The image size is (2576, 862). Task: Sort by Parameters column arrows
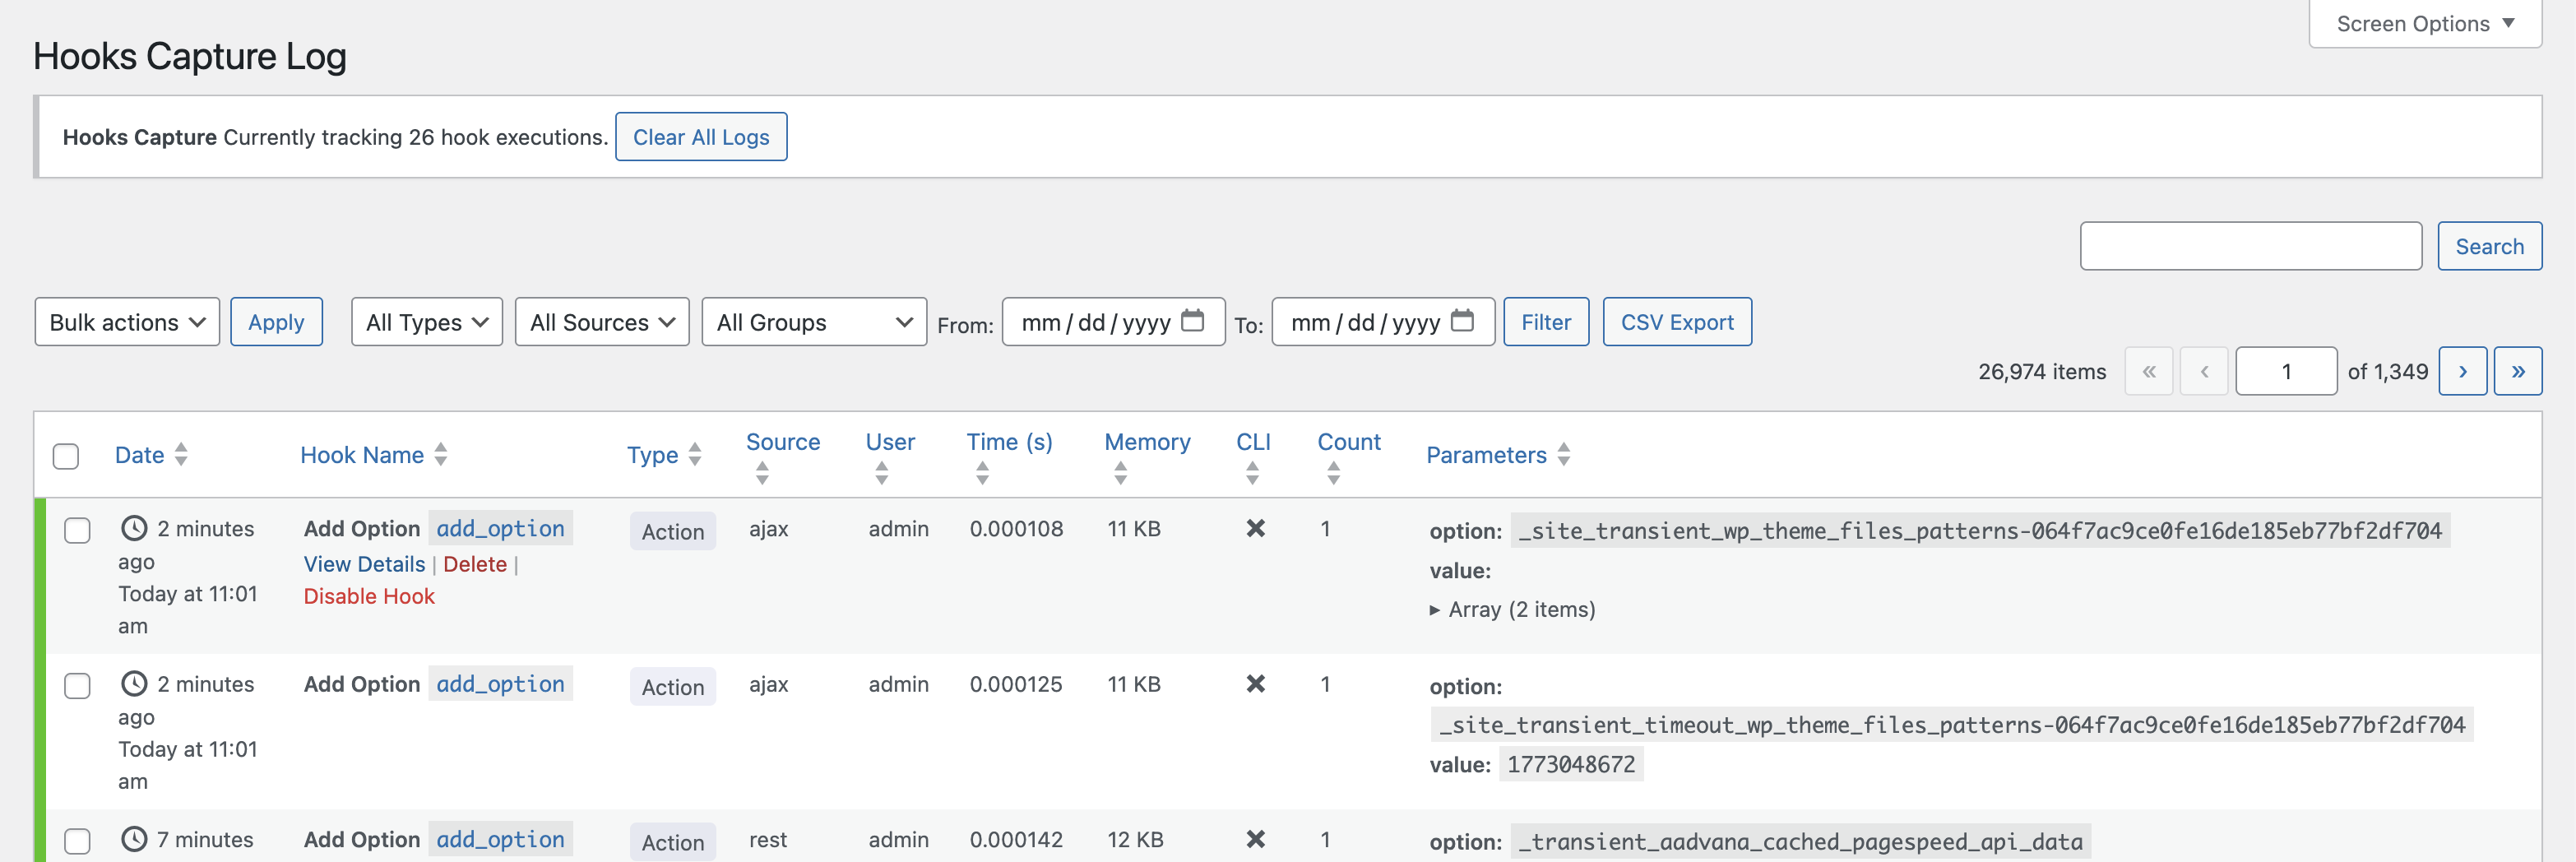tap(1564, 455)
